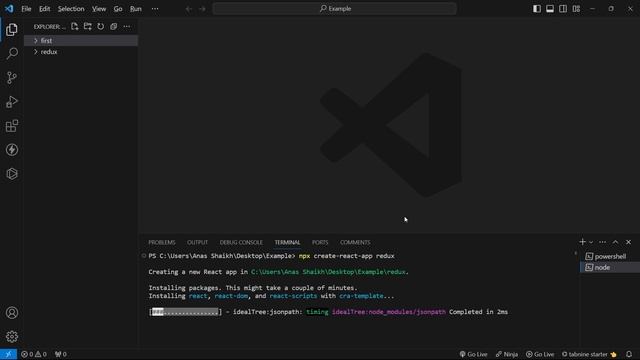Open the File menu
Image resolution: width=640 pixels, height=360 pixels.
point(26,9)
